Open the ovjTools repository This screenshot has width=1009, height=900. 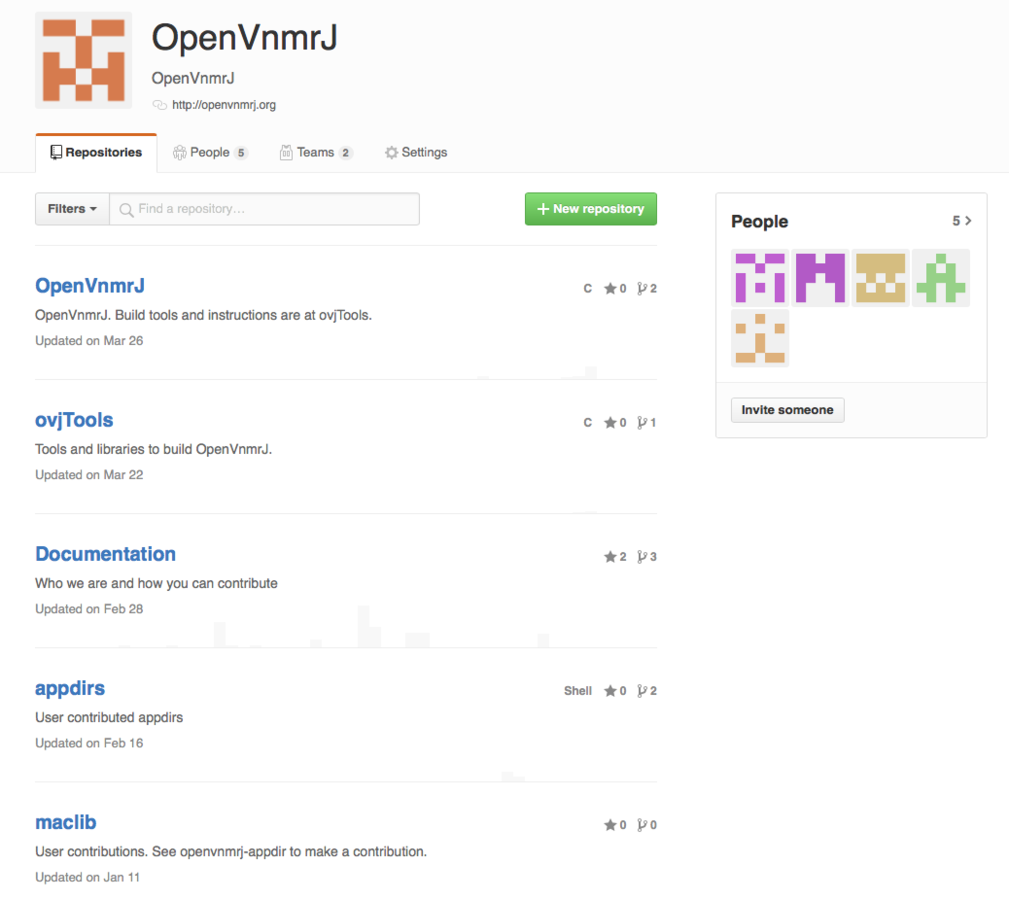tap(74, 420)
